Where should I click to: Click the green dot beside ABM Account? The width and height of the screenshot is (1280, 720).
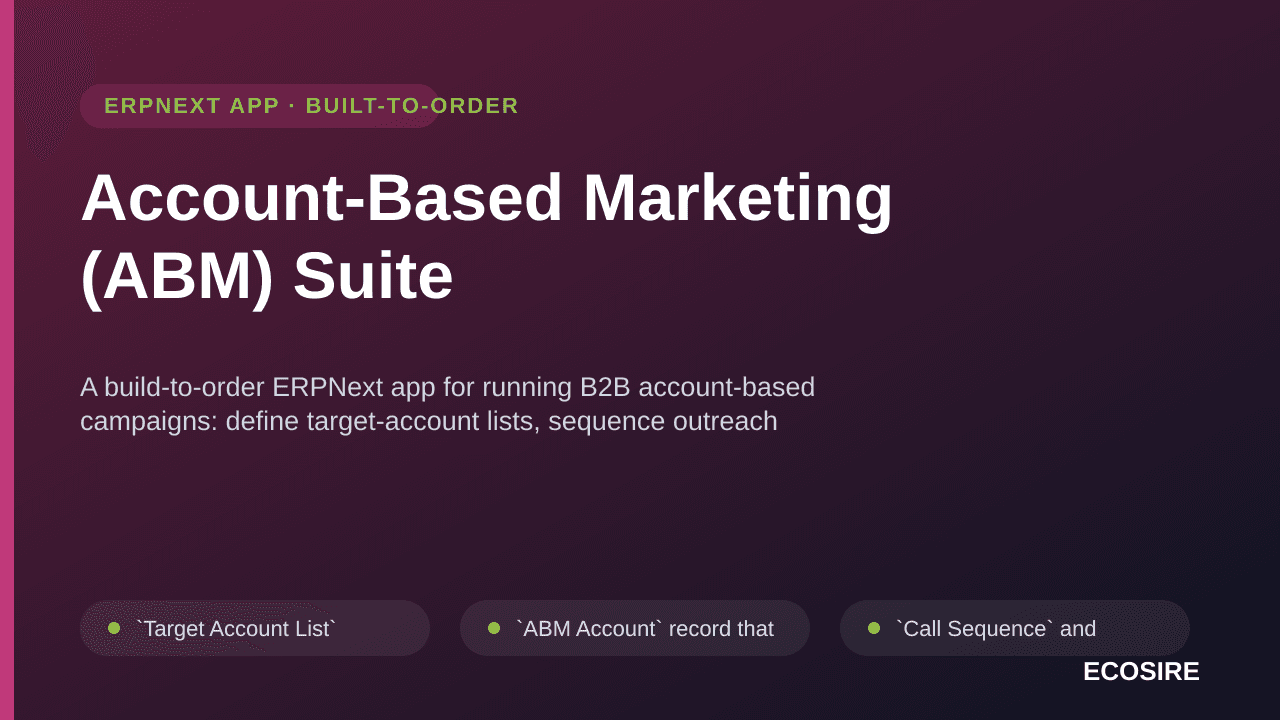click(x=494, y=628)
